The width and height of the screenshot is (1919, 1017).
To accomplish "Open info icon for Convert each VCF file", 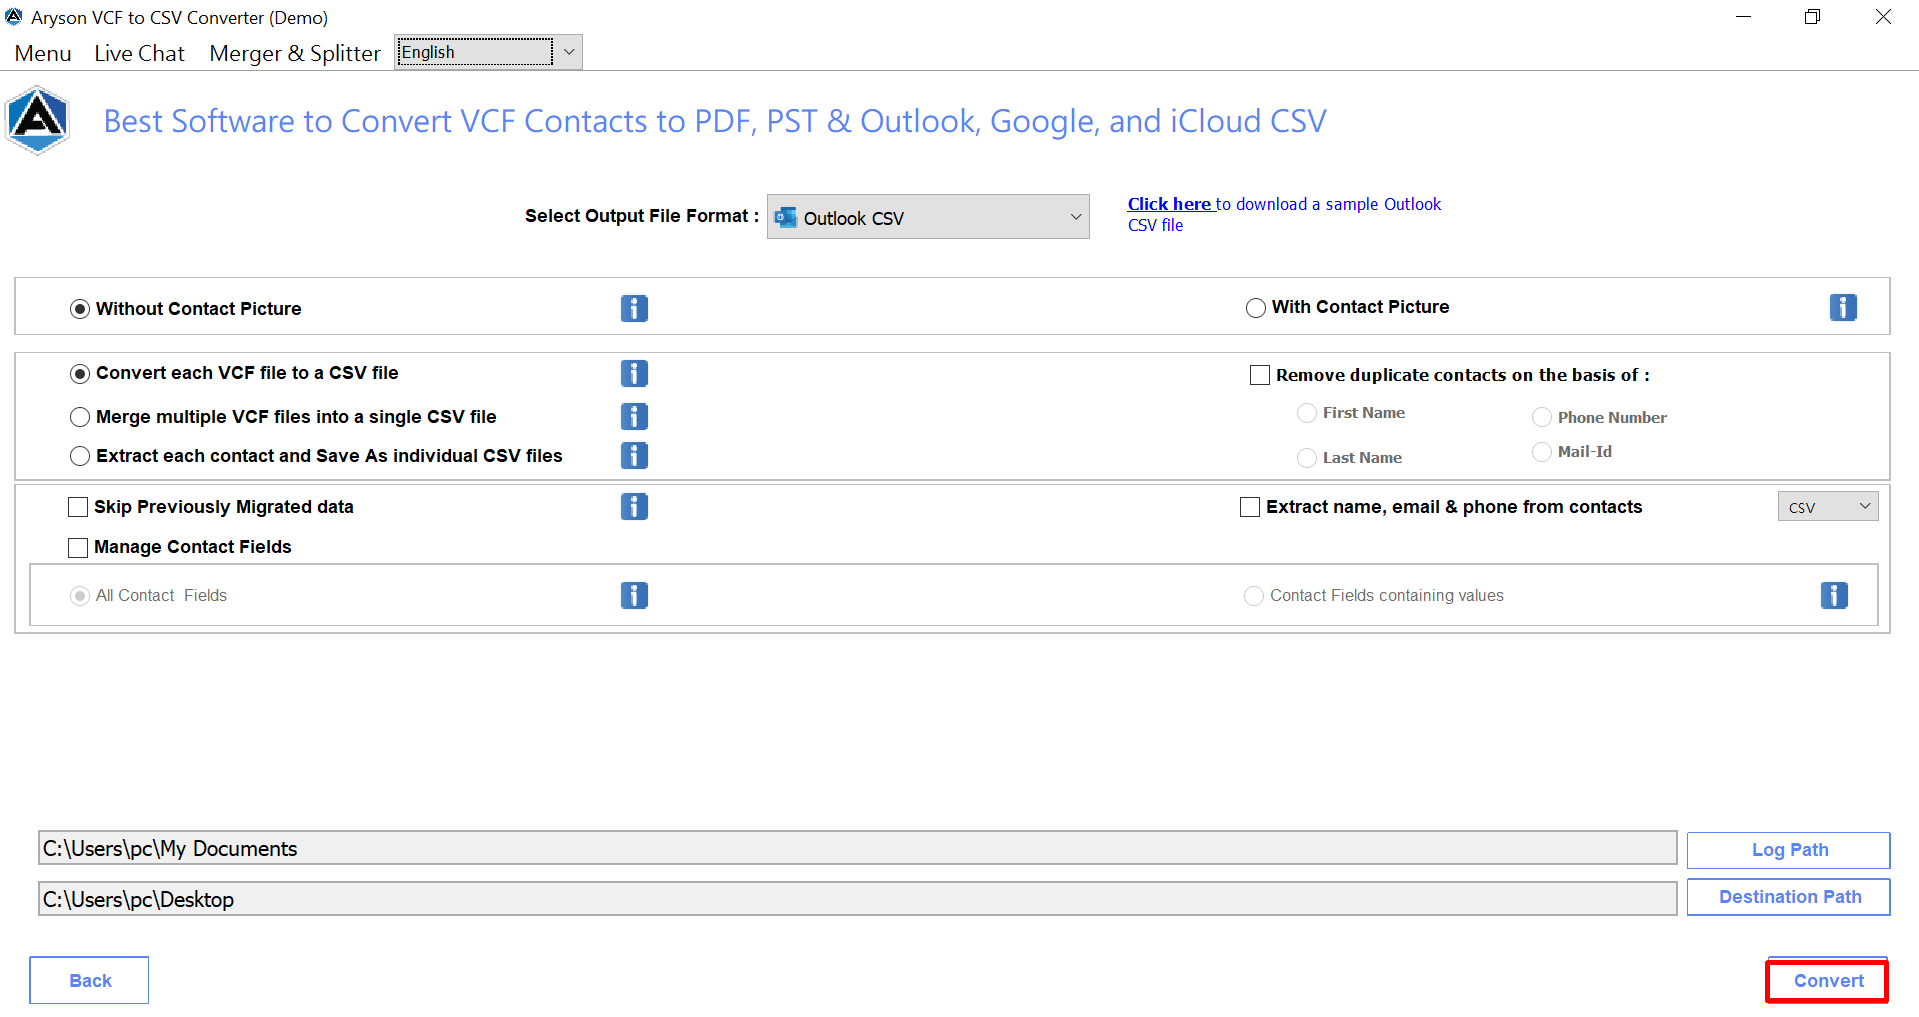I will [634, 373].
